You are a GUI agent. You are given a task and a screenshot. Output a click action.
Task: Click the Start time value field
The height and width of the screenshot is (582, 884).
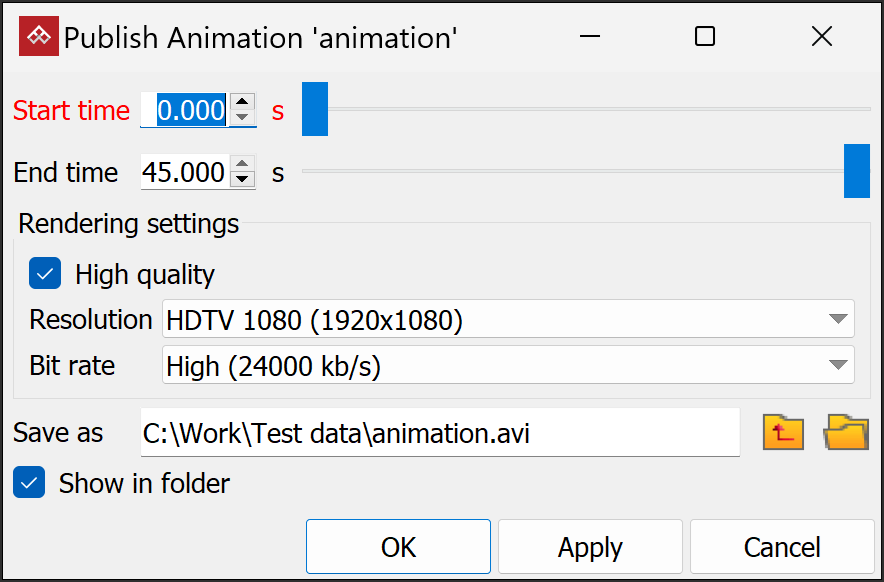pos(190,110)
